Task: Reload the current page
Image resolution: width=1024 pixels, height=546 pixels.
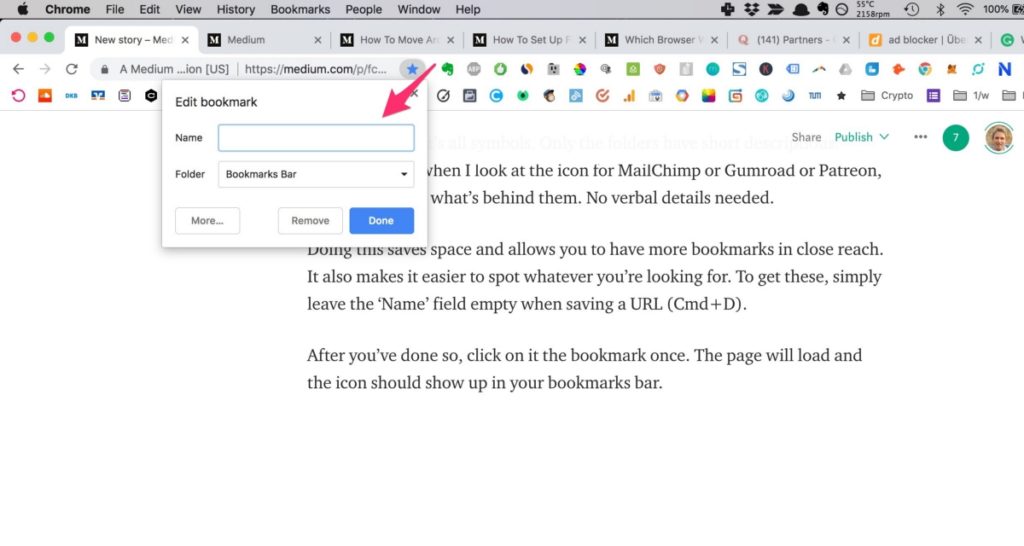Action: [71, 69]
